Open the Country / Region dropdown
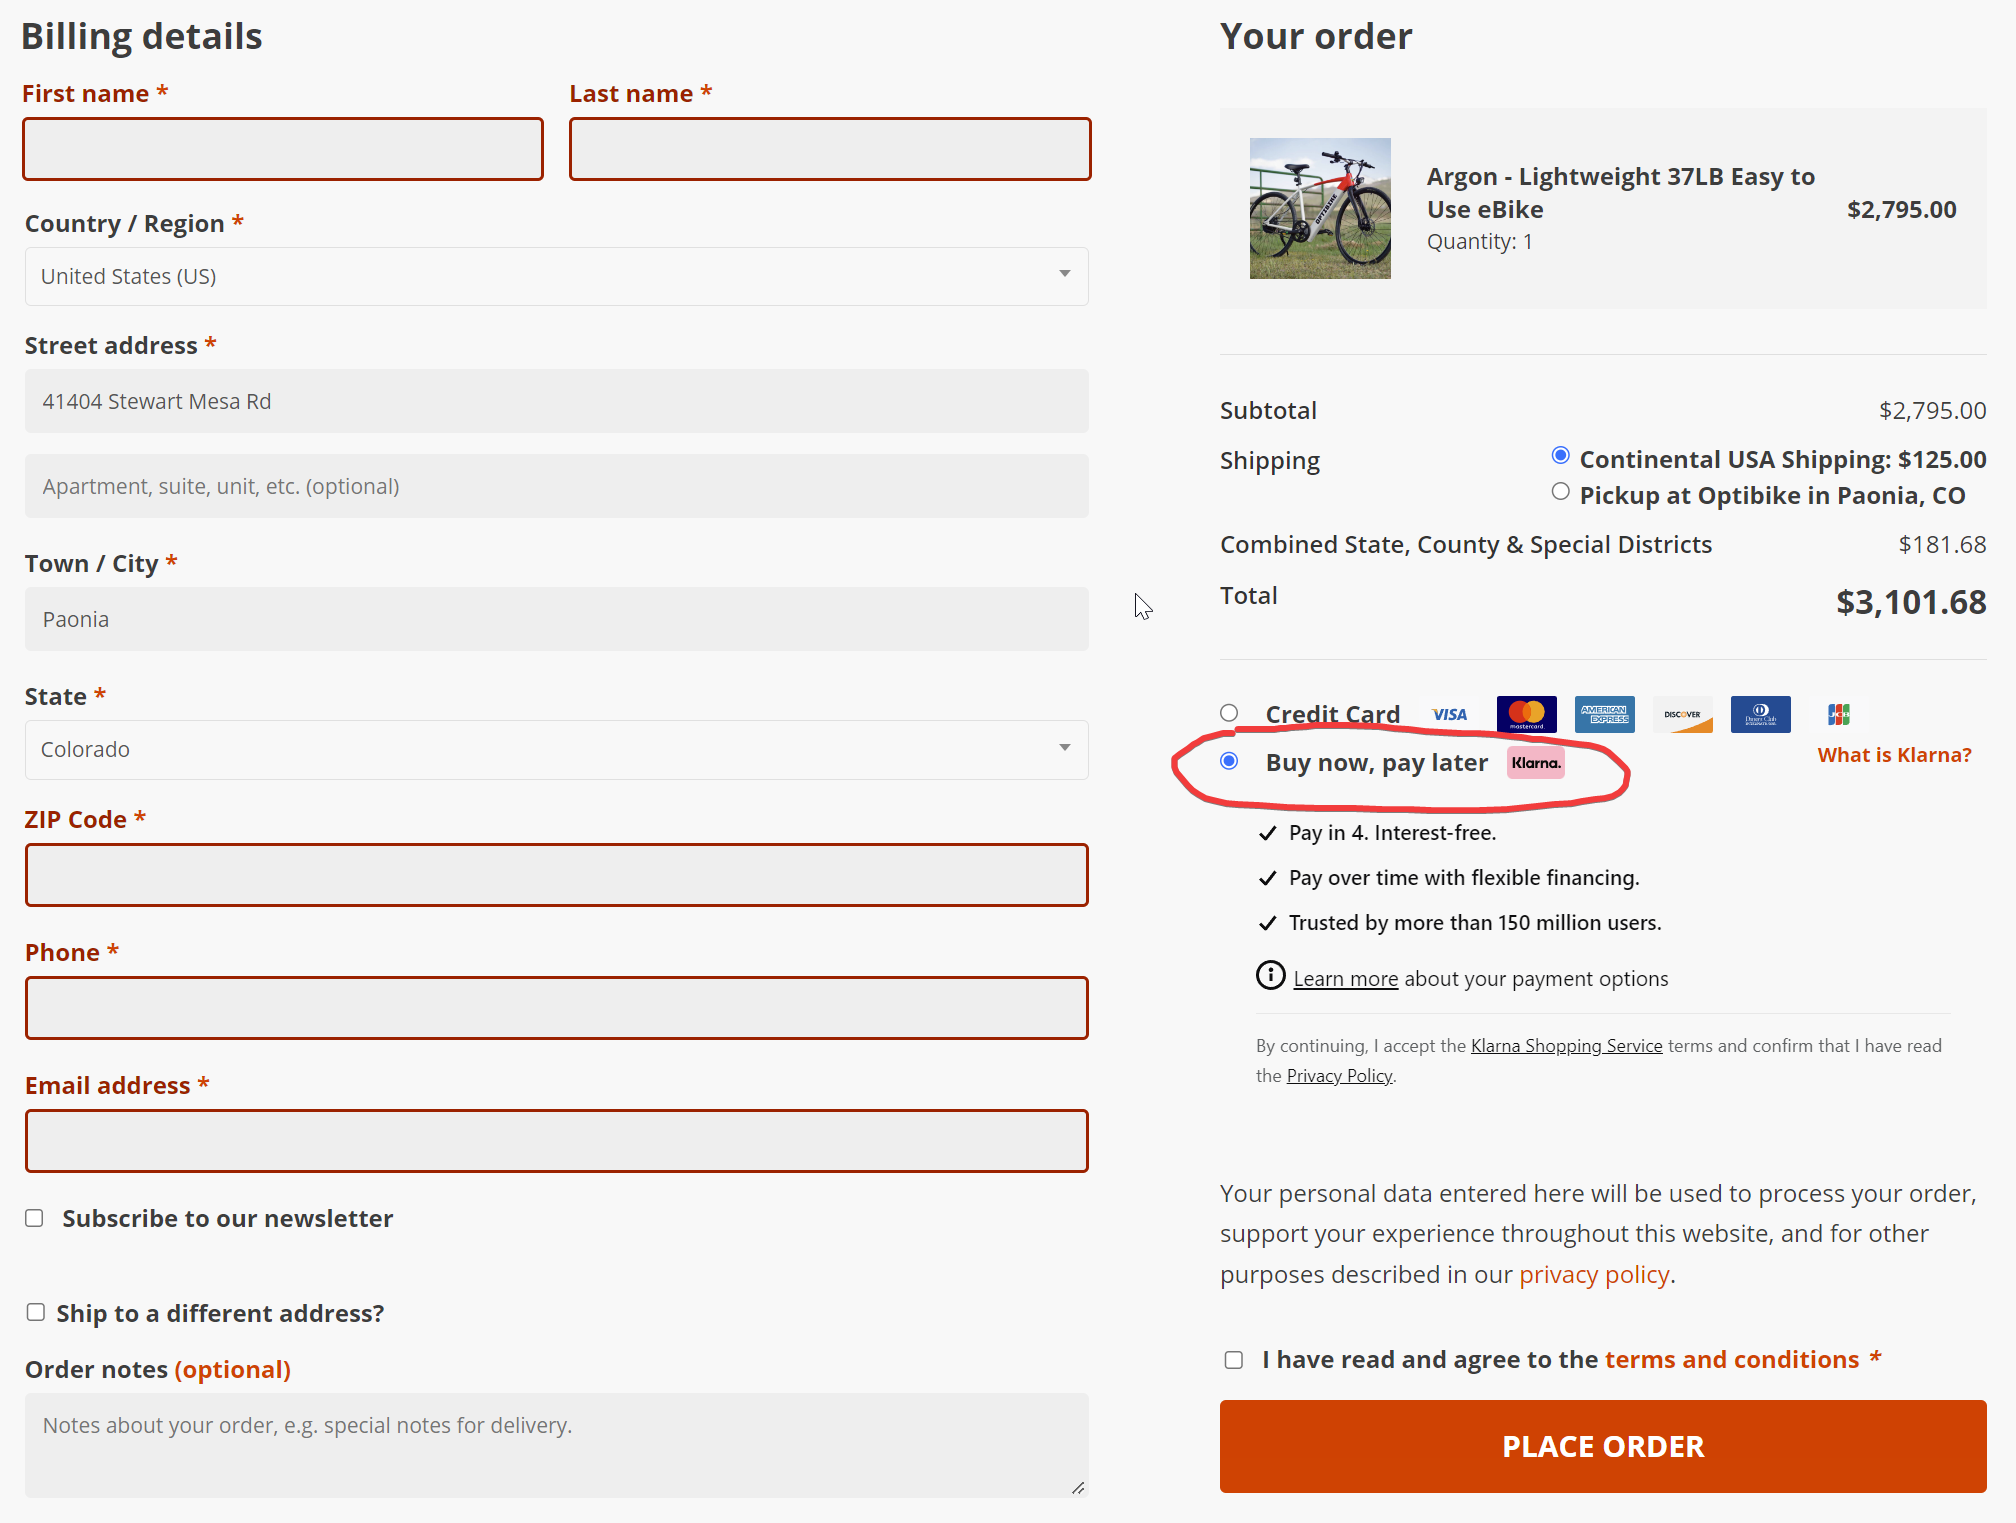This screenshot has height=1523, width=2016. click(556, 276)
